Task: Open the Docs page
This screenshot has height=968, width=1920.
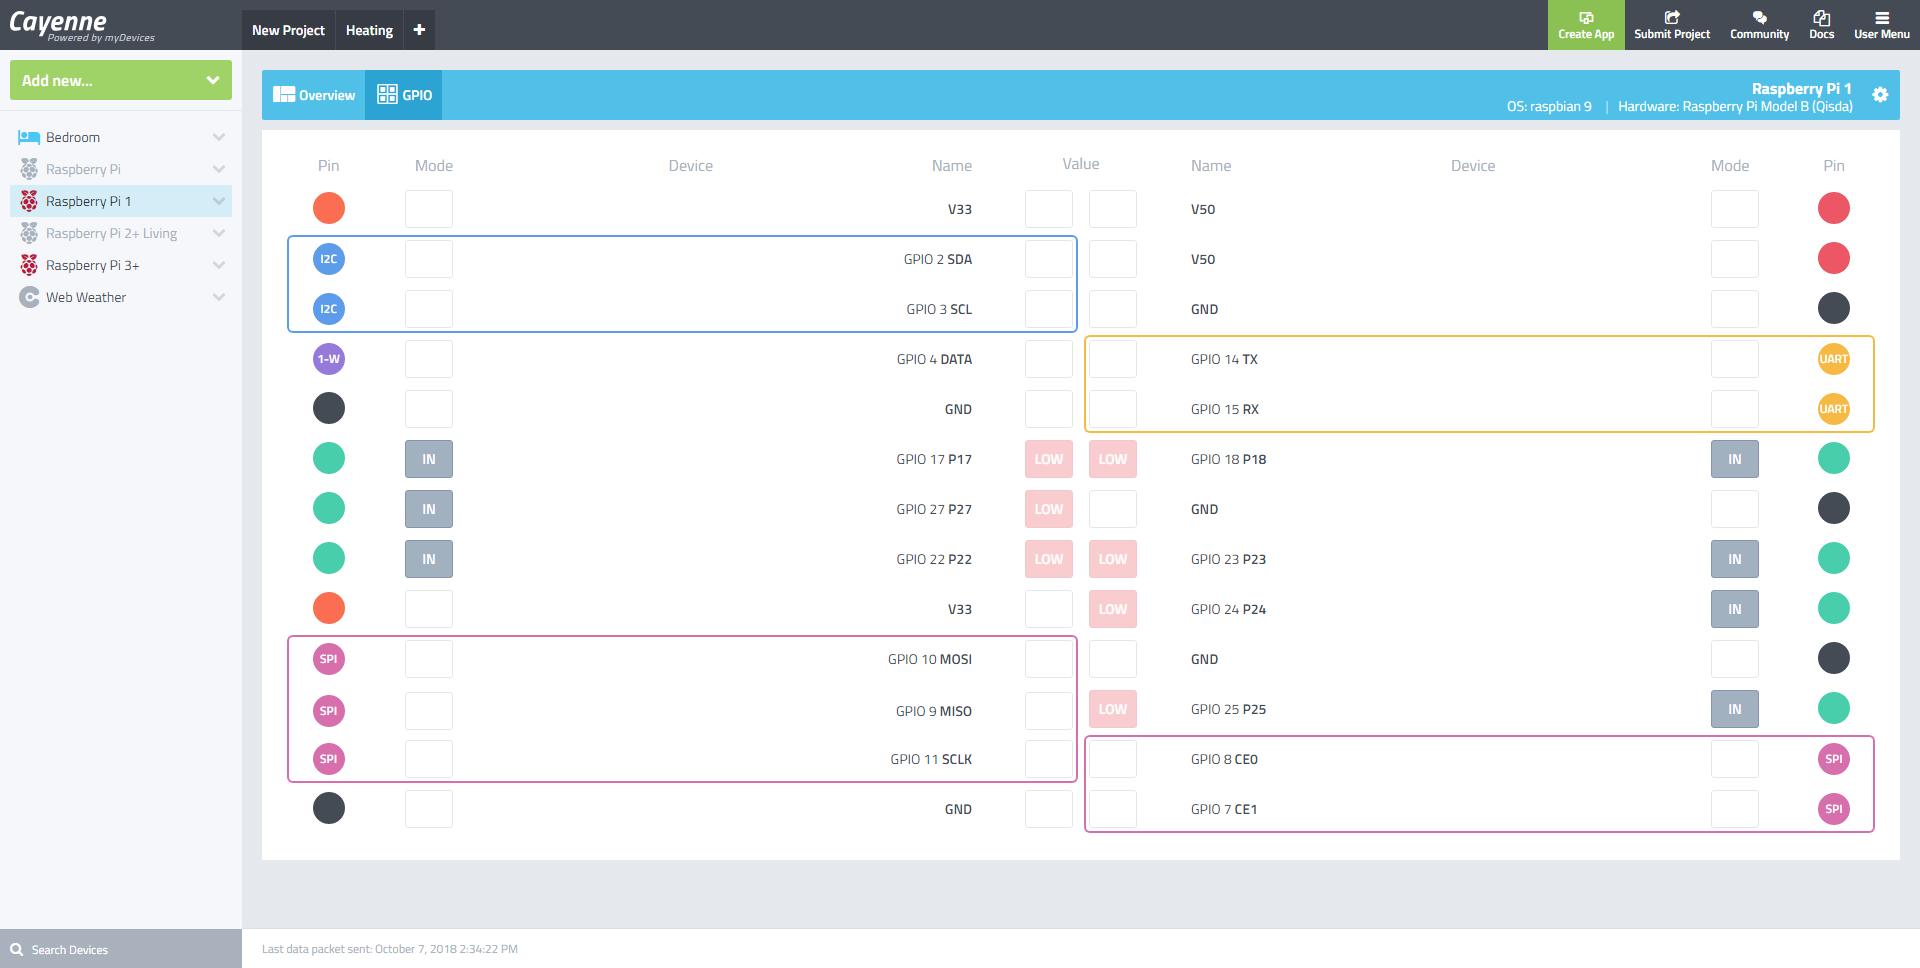Action: (1821, 25)
